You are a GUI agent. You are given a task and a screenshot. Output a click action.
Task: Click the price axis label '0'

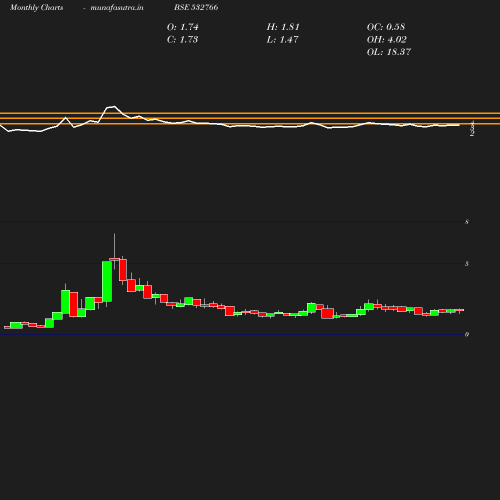pos(467,334)
